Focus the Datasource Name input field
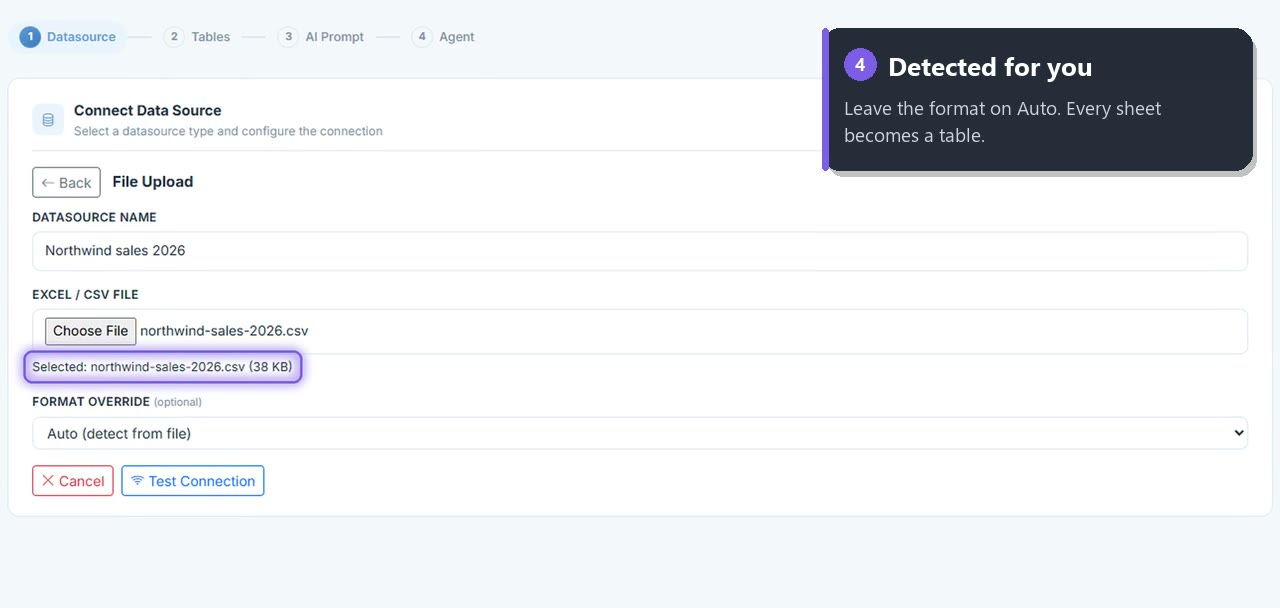Image resolution: width=1280 pixels, height=608 pixels. (x=640, y=251)
